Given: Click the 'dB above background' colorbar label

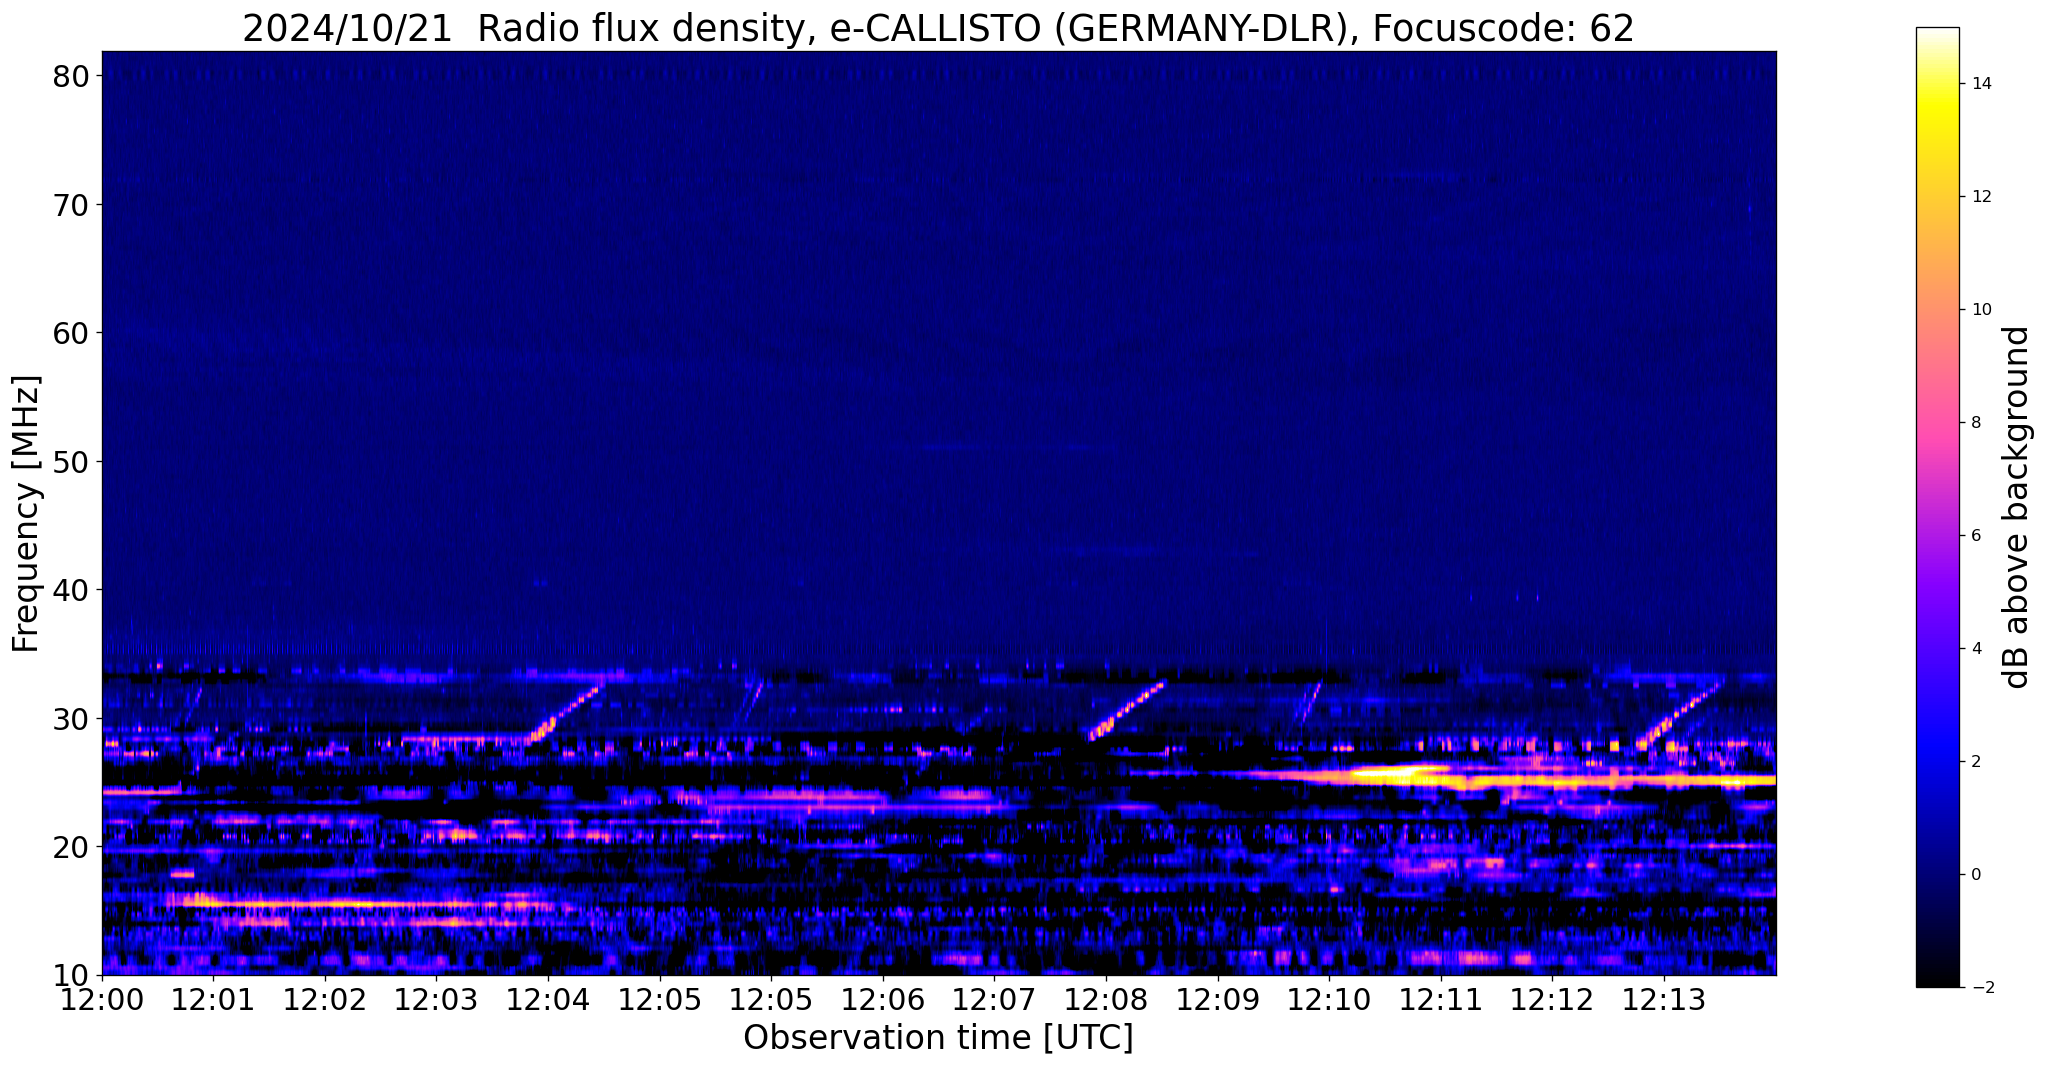Looking at the screenshot, I should [x=2018, y=507].
